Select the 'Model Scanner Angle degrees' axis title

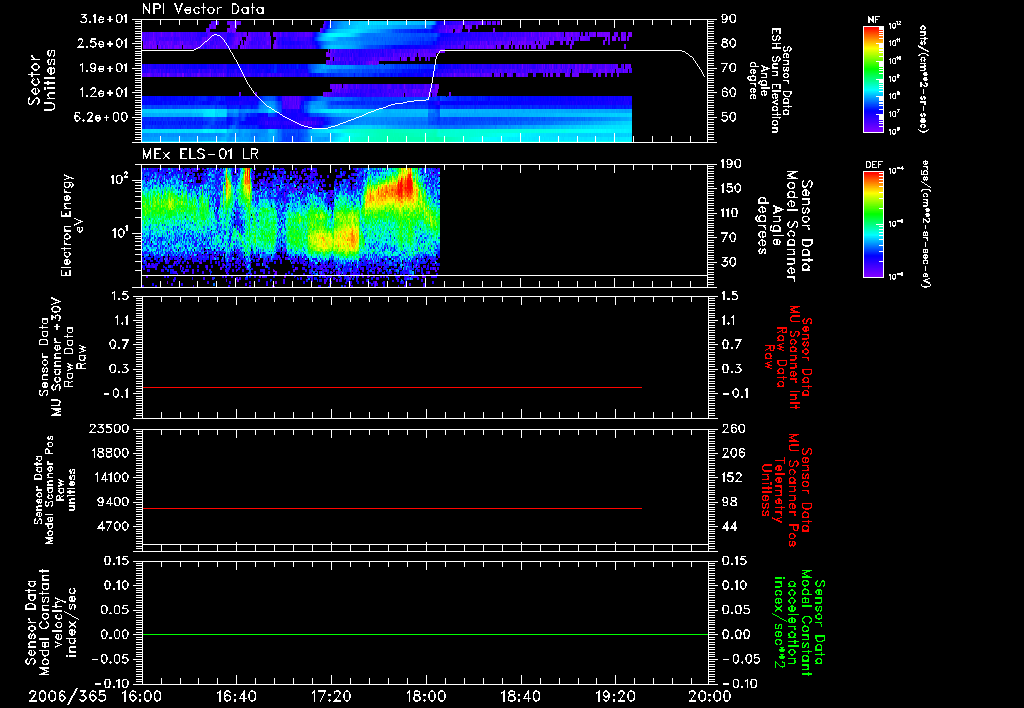[x=784, y=226]
